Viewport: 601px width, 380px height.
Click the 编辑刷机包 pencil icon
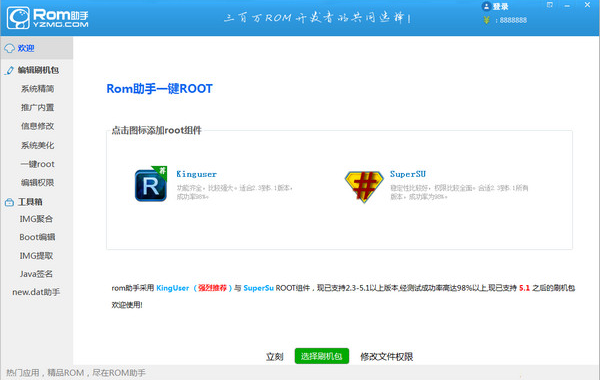10,70
